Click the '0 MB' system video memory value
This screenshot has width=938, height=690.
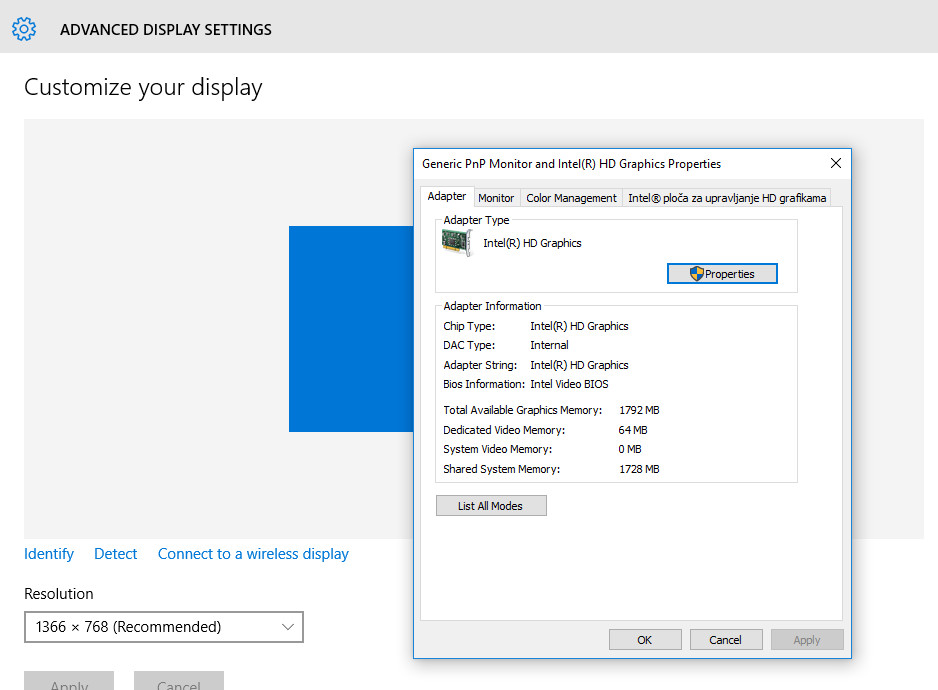click(x=630, y=449)
